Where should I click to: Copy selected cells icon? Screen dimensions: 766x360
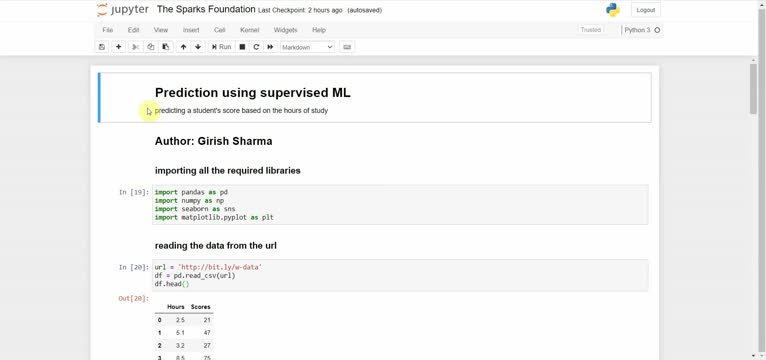150,47
